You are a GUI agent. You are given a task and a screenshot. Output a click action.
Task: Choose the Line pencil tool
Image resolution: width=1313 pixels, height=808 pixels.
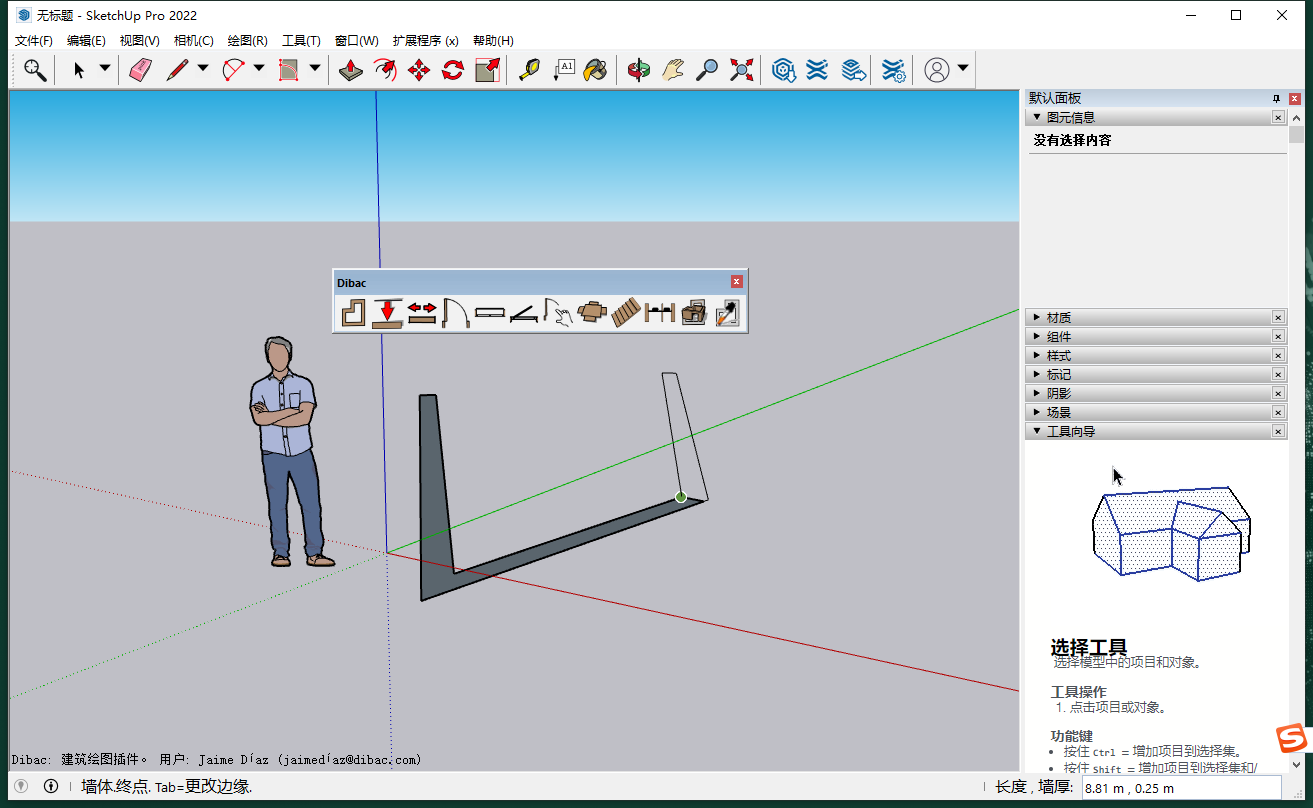[177, 69]
